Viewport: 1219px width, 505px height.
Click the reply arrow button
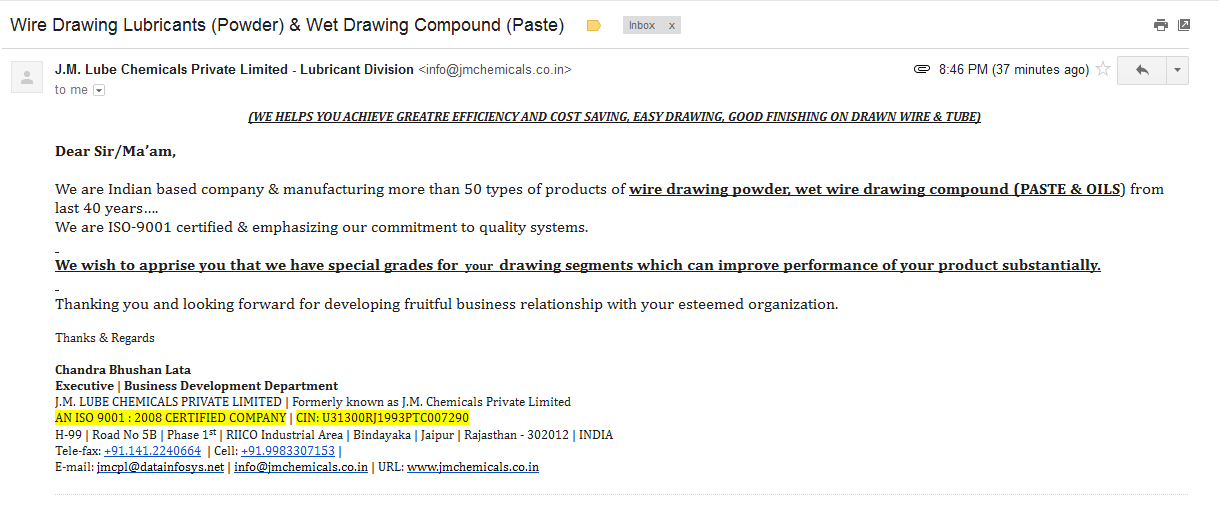(1142, 70)
